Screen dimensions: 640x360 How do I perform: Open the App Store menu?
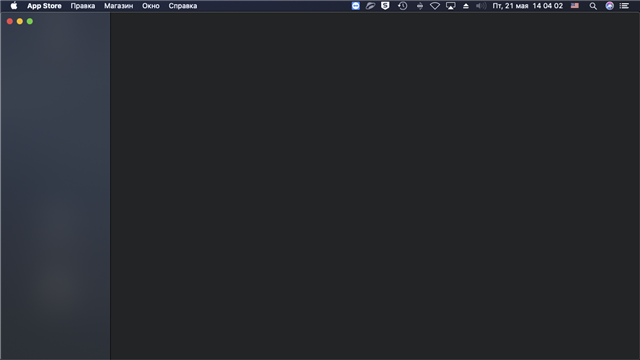click(x=44, y=6)
